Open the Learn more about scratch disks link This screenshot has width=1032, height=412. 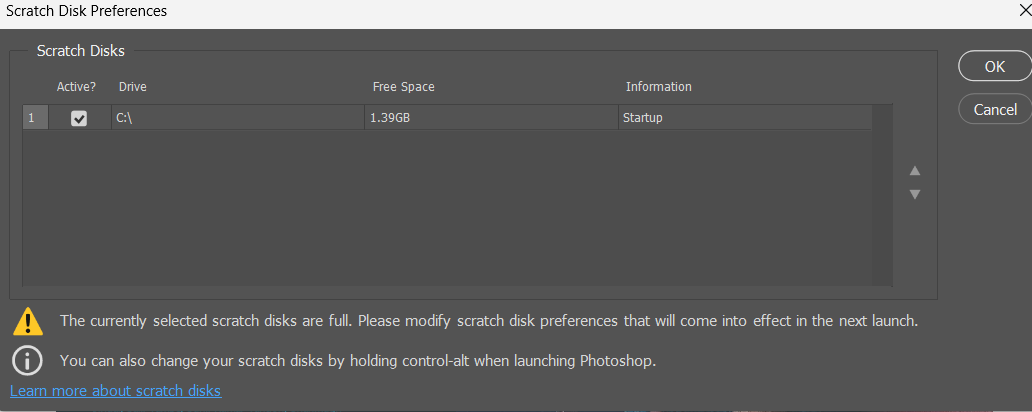(x=115, y=390)
